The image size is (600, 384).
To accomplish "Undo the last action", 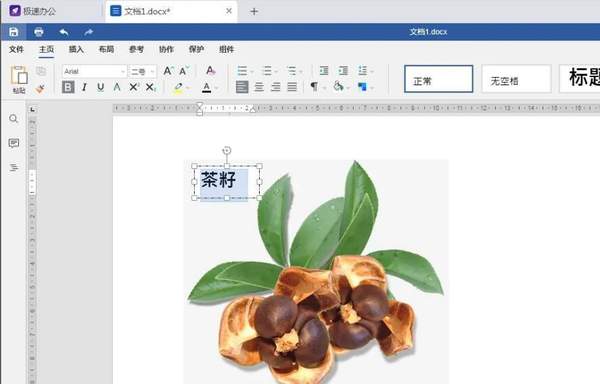I will coord(64,32).
